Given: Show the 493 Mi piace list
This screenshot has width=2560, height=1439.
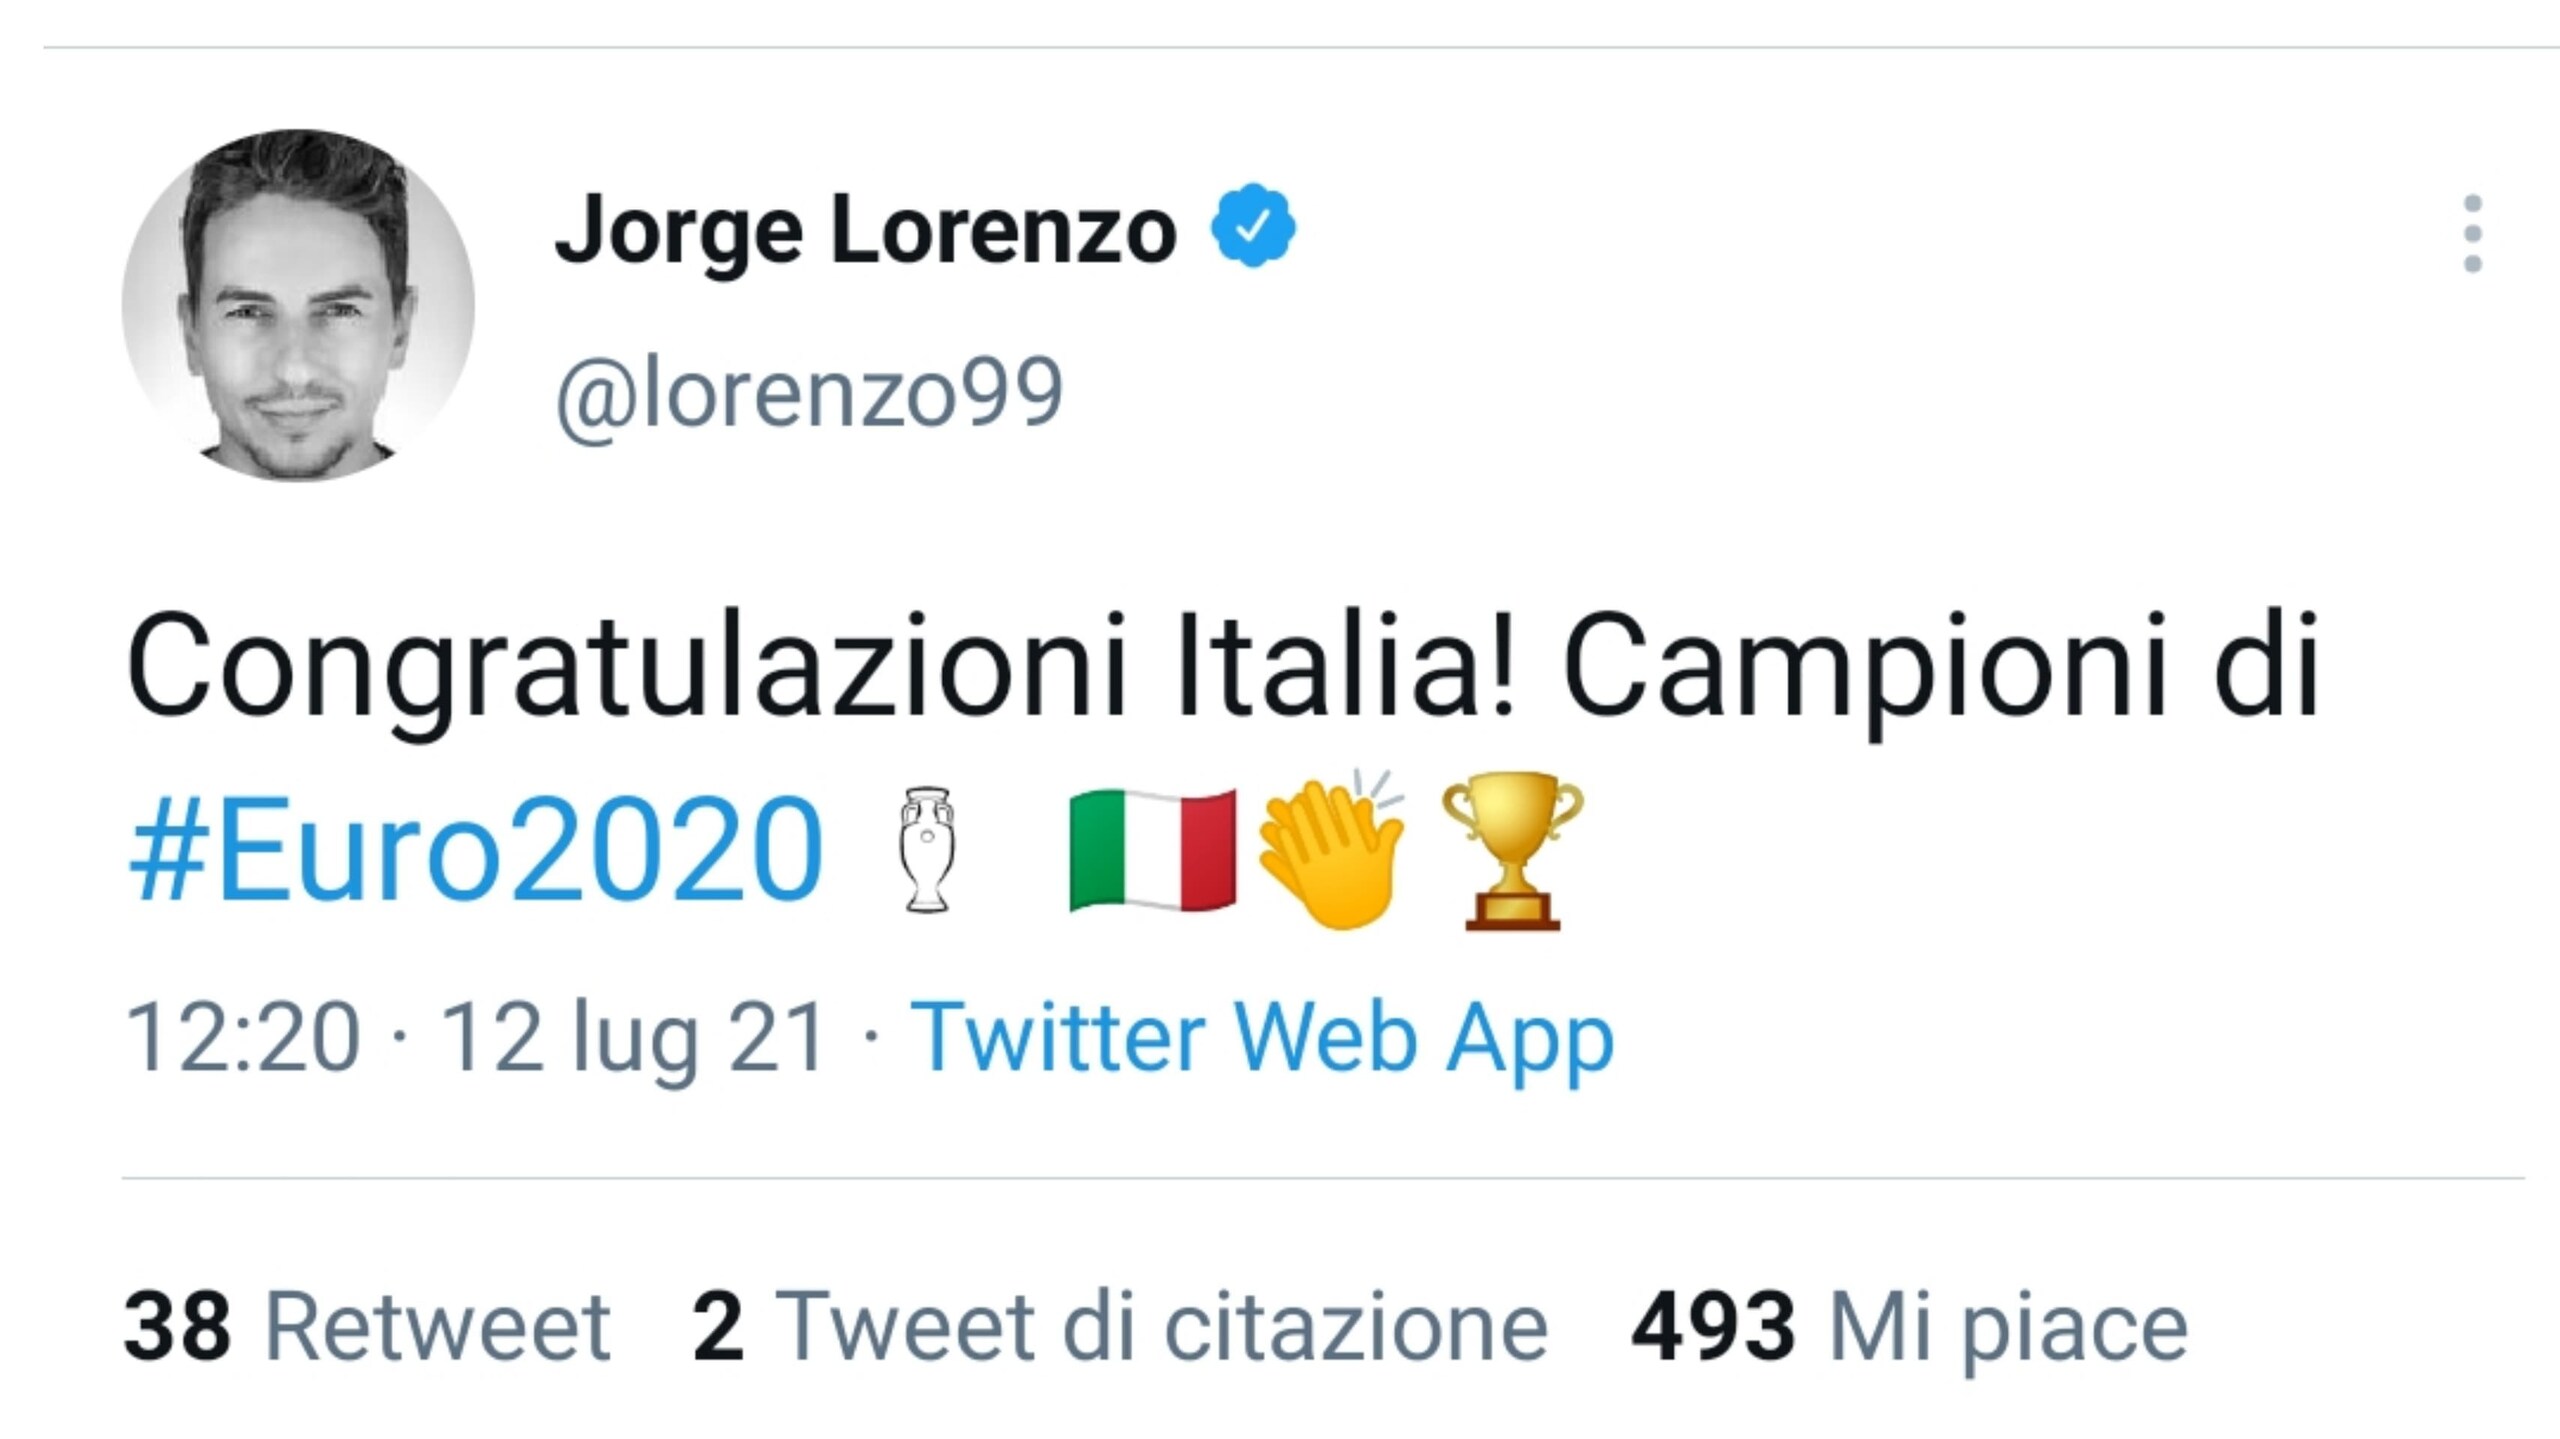Looking at the screenshot, I should pos(1908,1327).
